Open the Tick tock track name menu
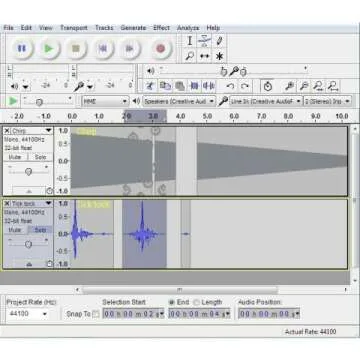The height and width of the screenshot is (360, 360). pos(32,203)
